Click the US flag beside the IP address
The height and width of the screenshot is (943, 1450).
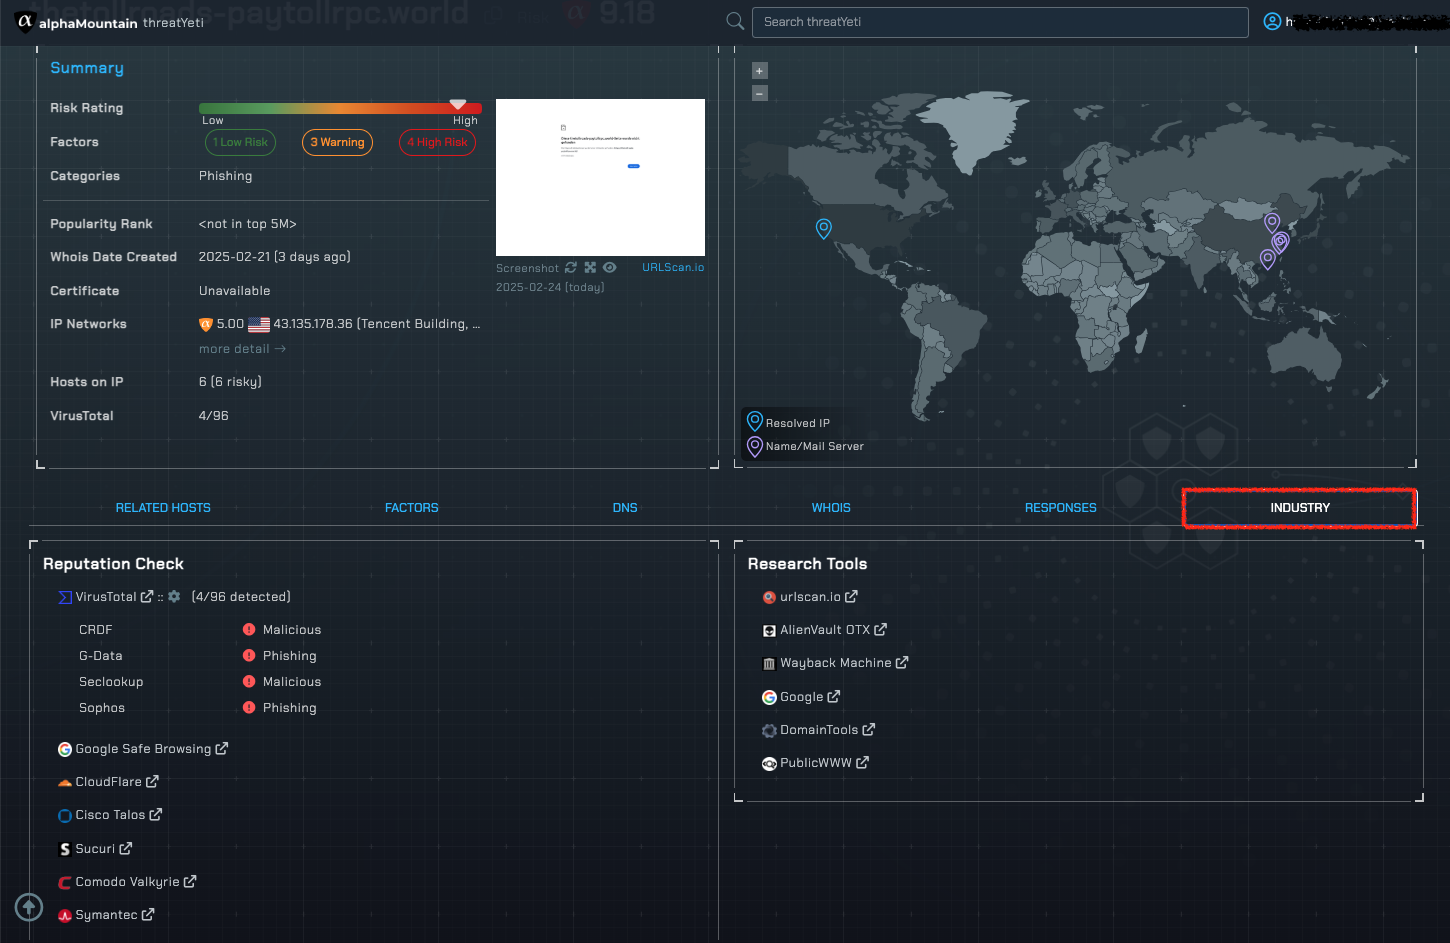tap(259, 324)
